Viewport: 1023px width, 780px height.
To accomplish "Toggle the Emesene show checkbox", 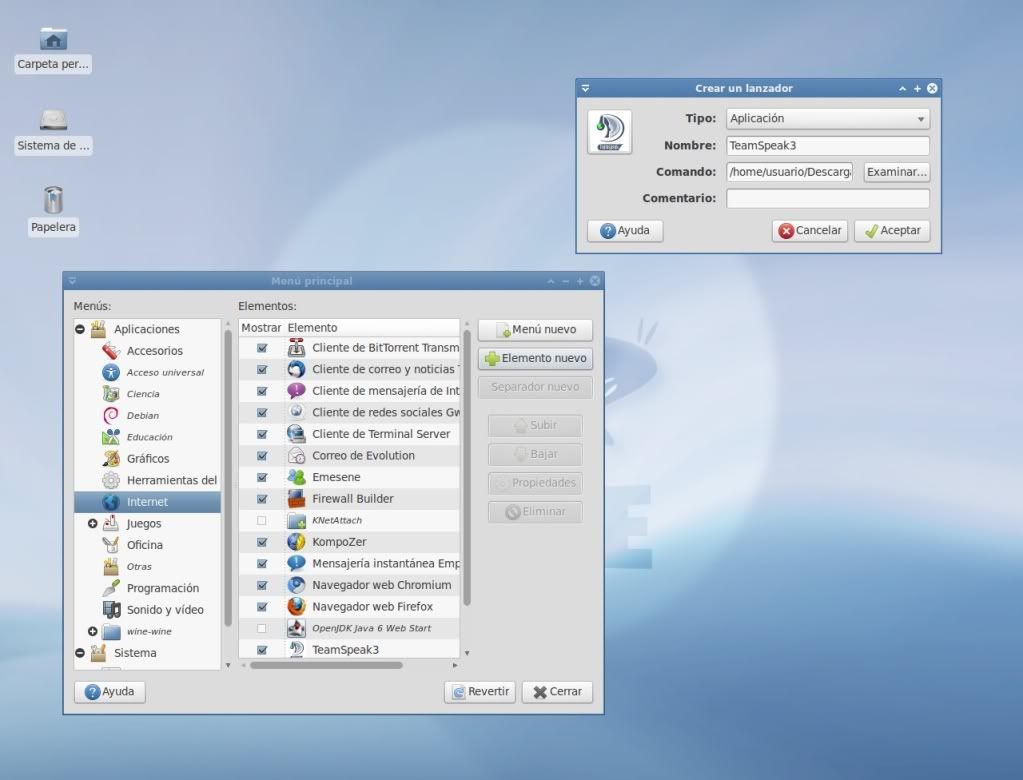I will coord(262,477).
